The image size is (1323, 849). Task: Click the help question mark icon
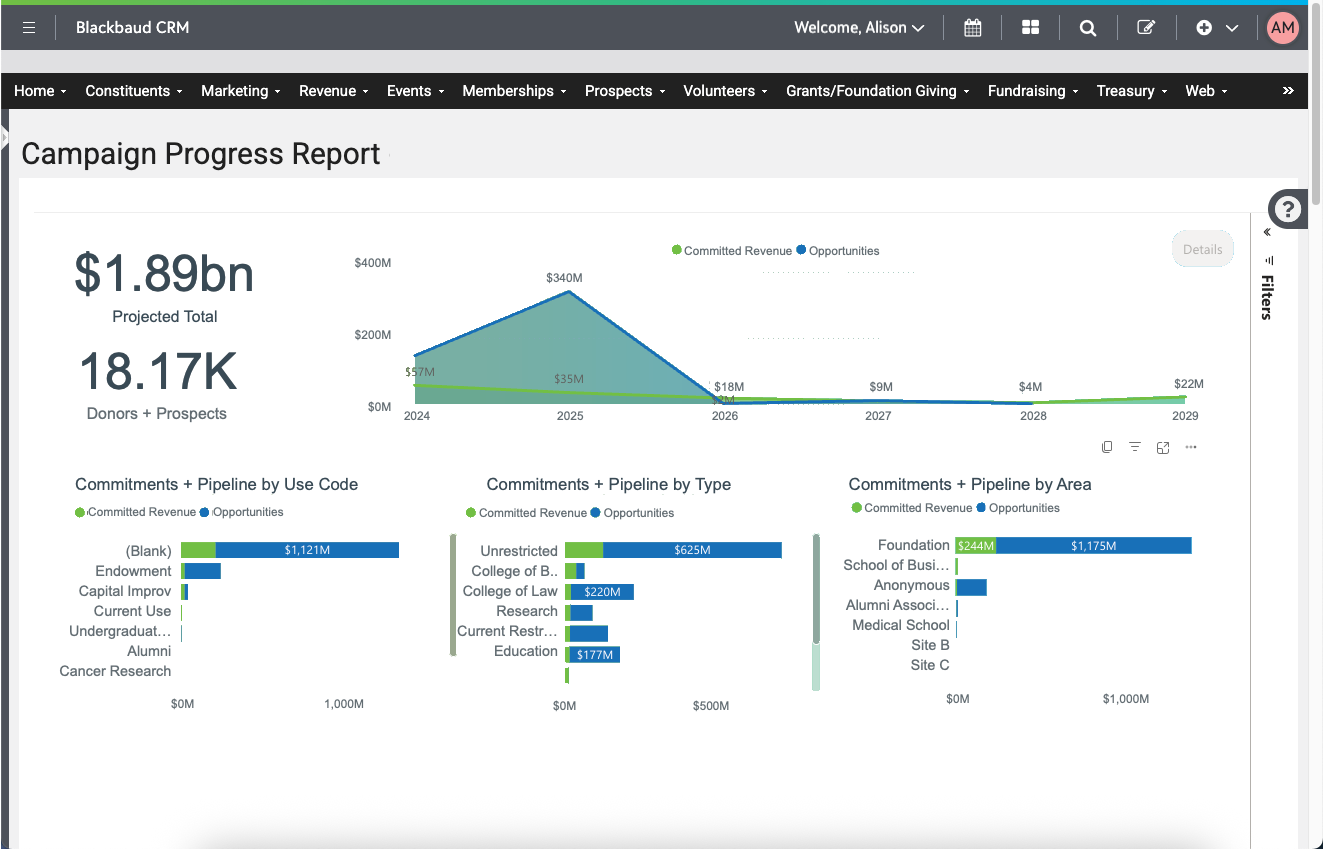[1288, 209]
